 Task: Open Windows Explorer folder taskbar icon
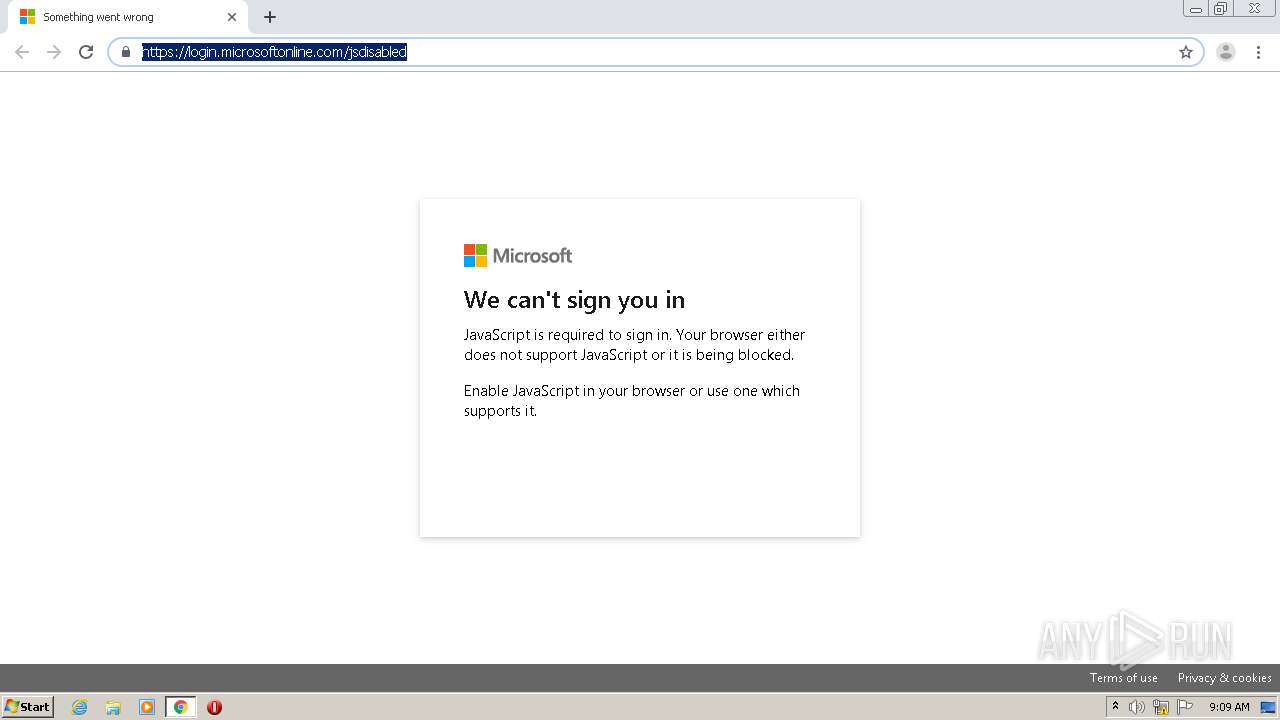coord(113,707)
